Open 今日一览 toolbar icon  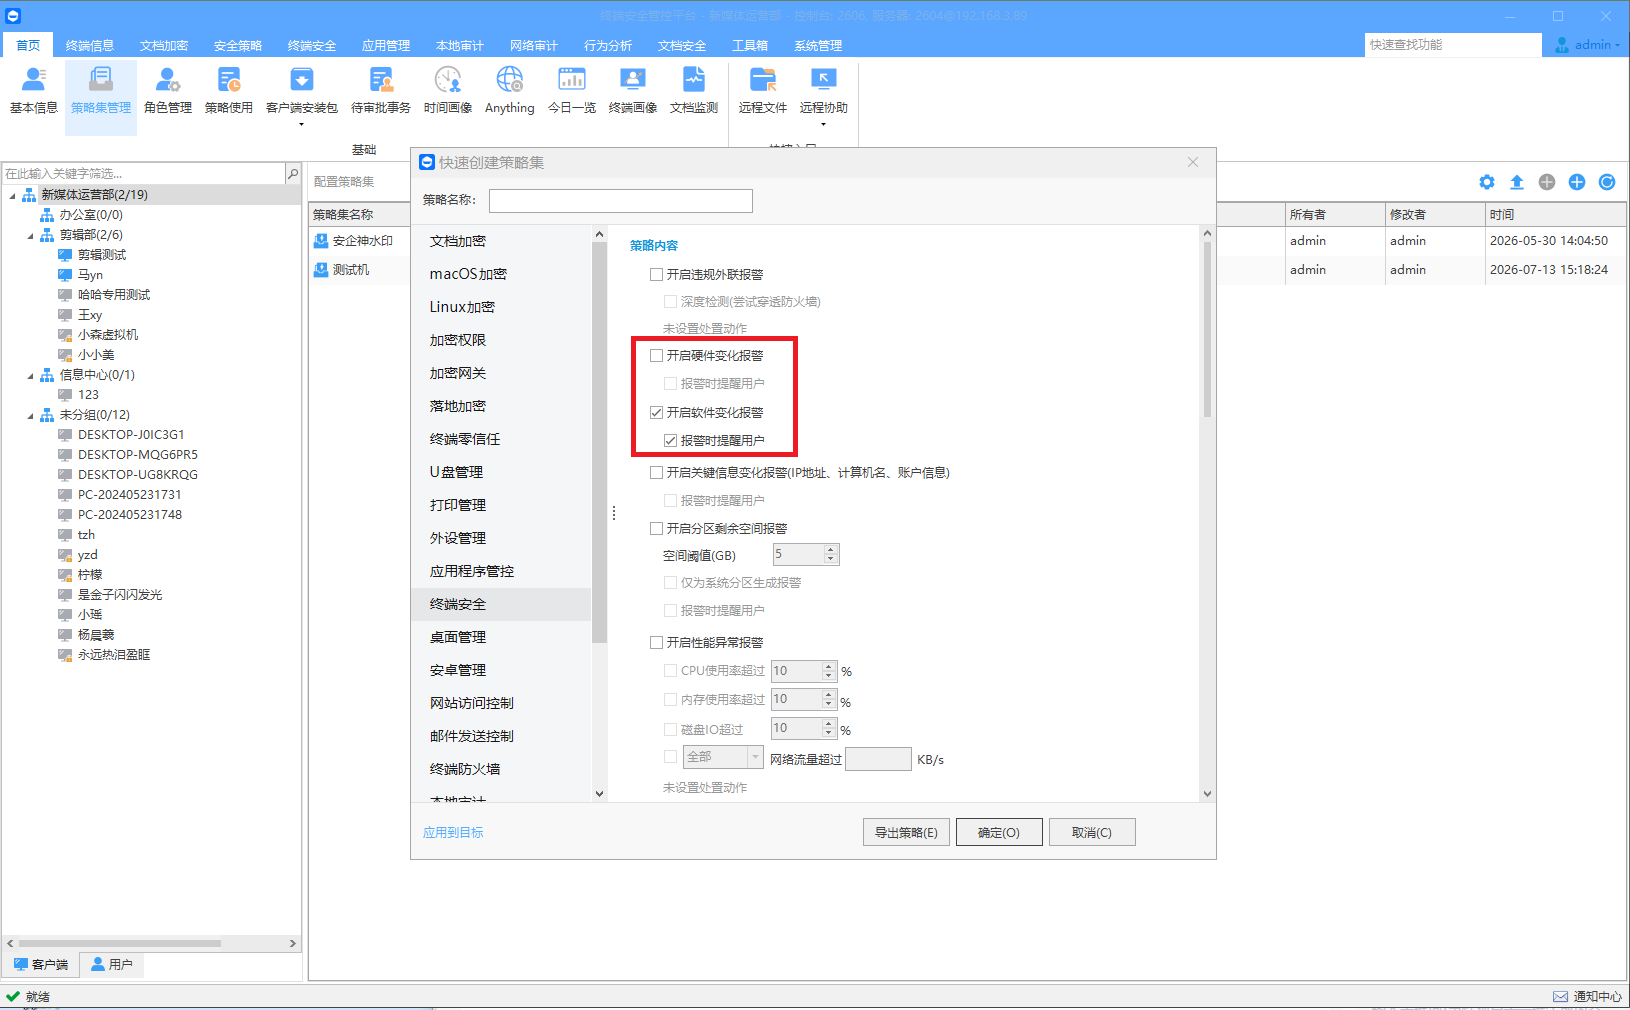(572, 91)
